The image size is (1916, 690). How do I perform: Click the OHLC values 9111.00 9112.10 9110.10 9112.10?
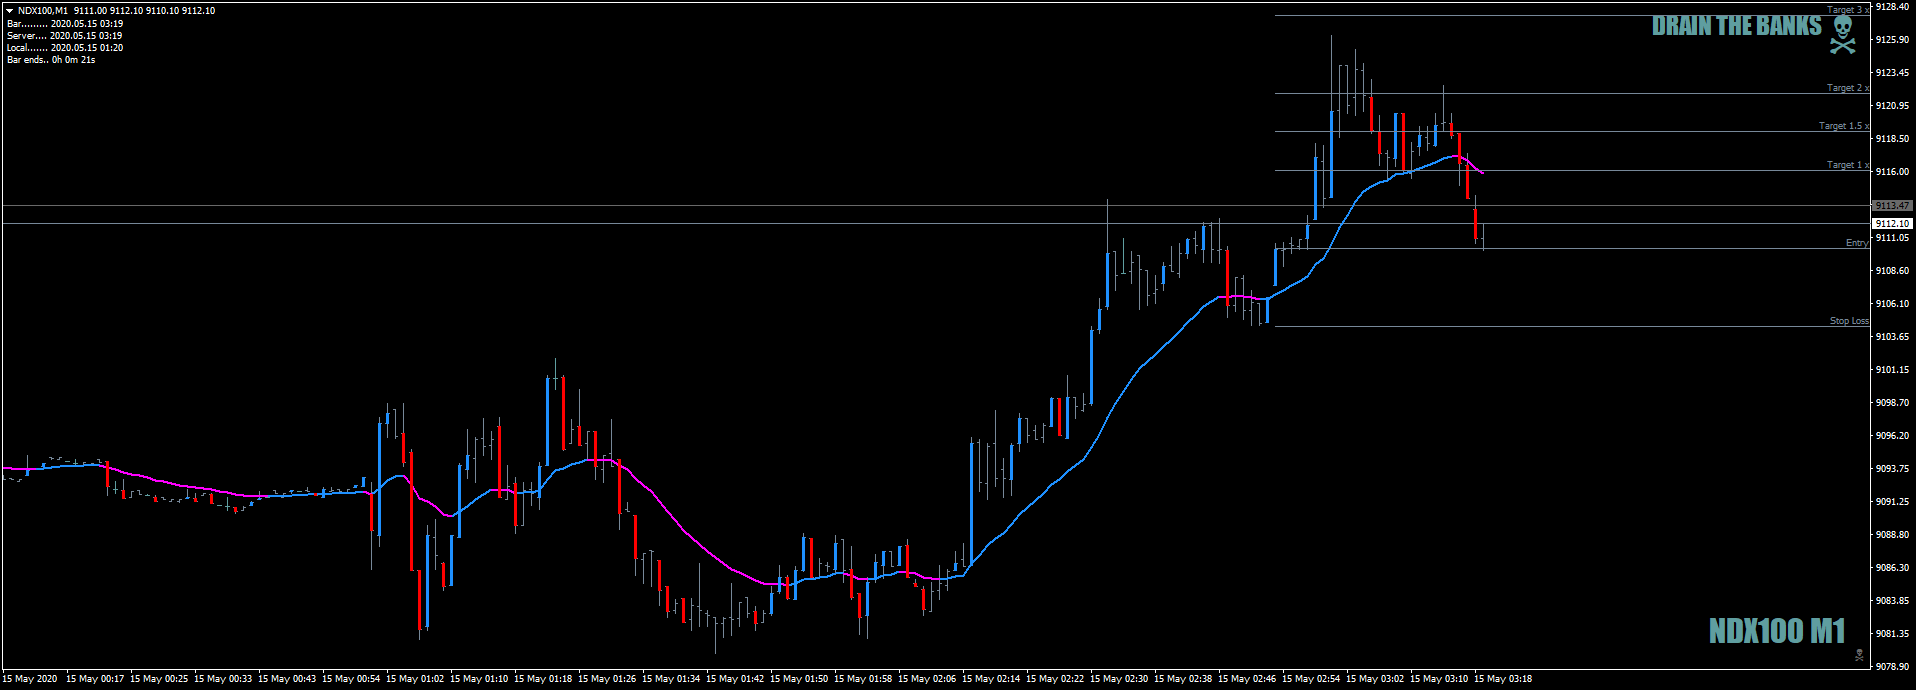[144, 11]
